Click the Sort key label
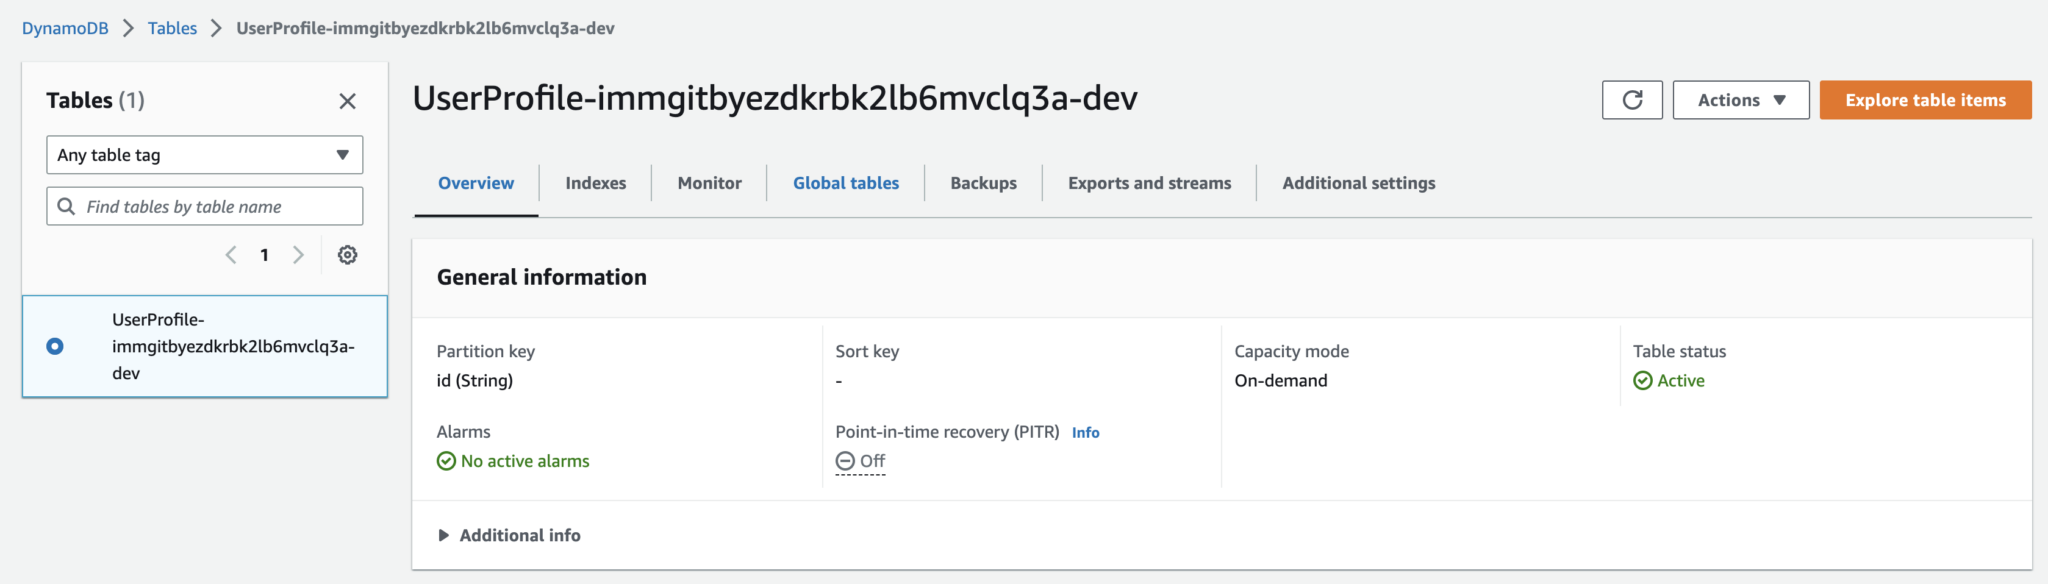The image size is (2048, 584). 867,351
